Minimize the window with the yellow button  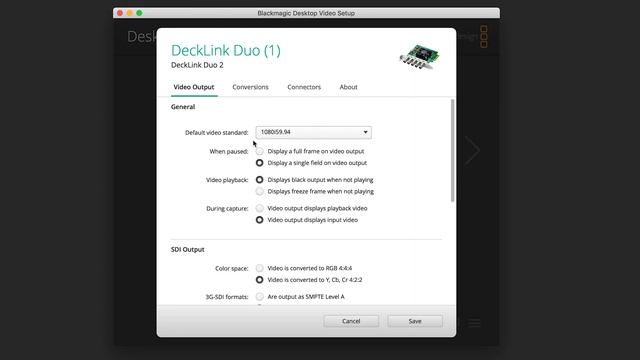(x=129, y=13)
